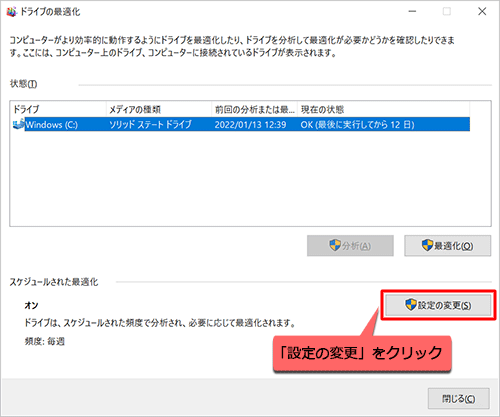
Task: Click the 前回の分析または最... column header
Action: pyautogui.click(x=255, y=109)
